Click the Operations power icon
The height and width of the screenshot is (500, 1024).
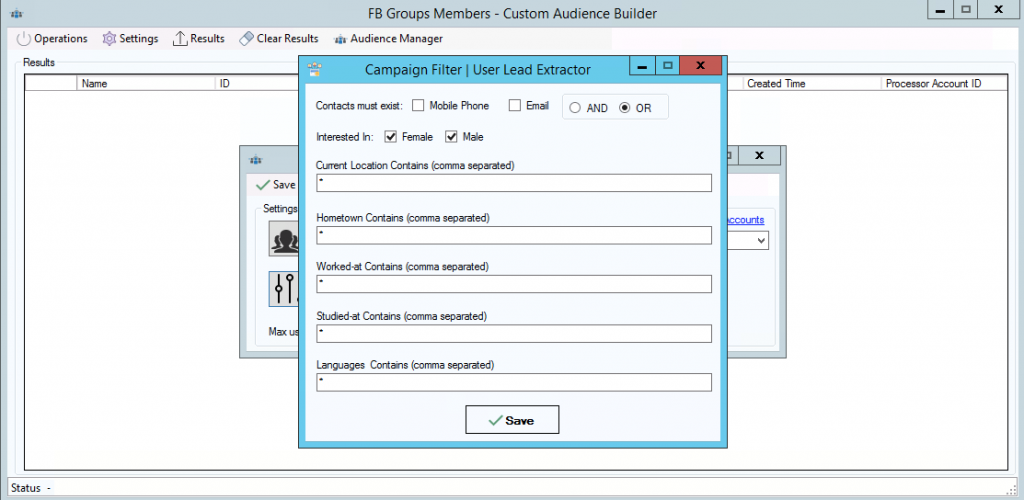tap(24, 39)
